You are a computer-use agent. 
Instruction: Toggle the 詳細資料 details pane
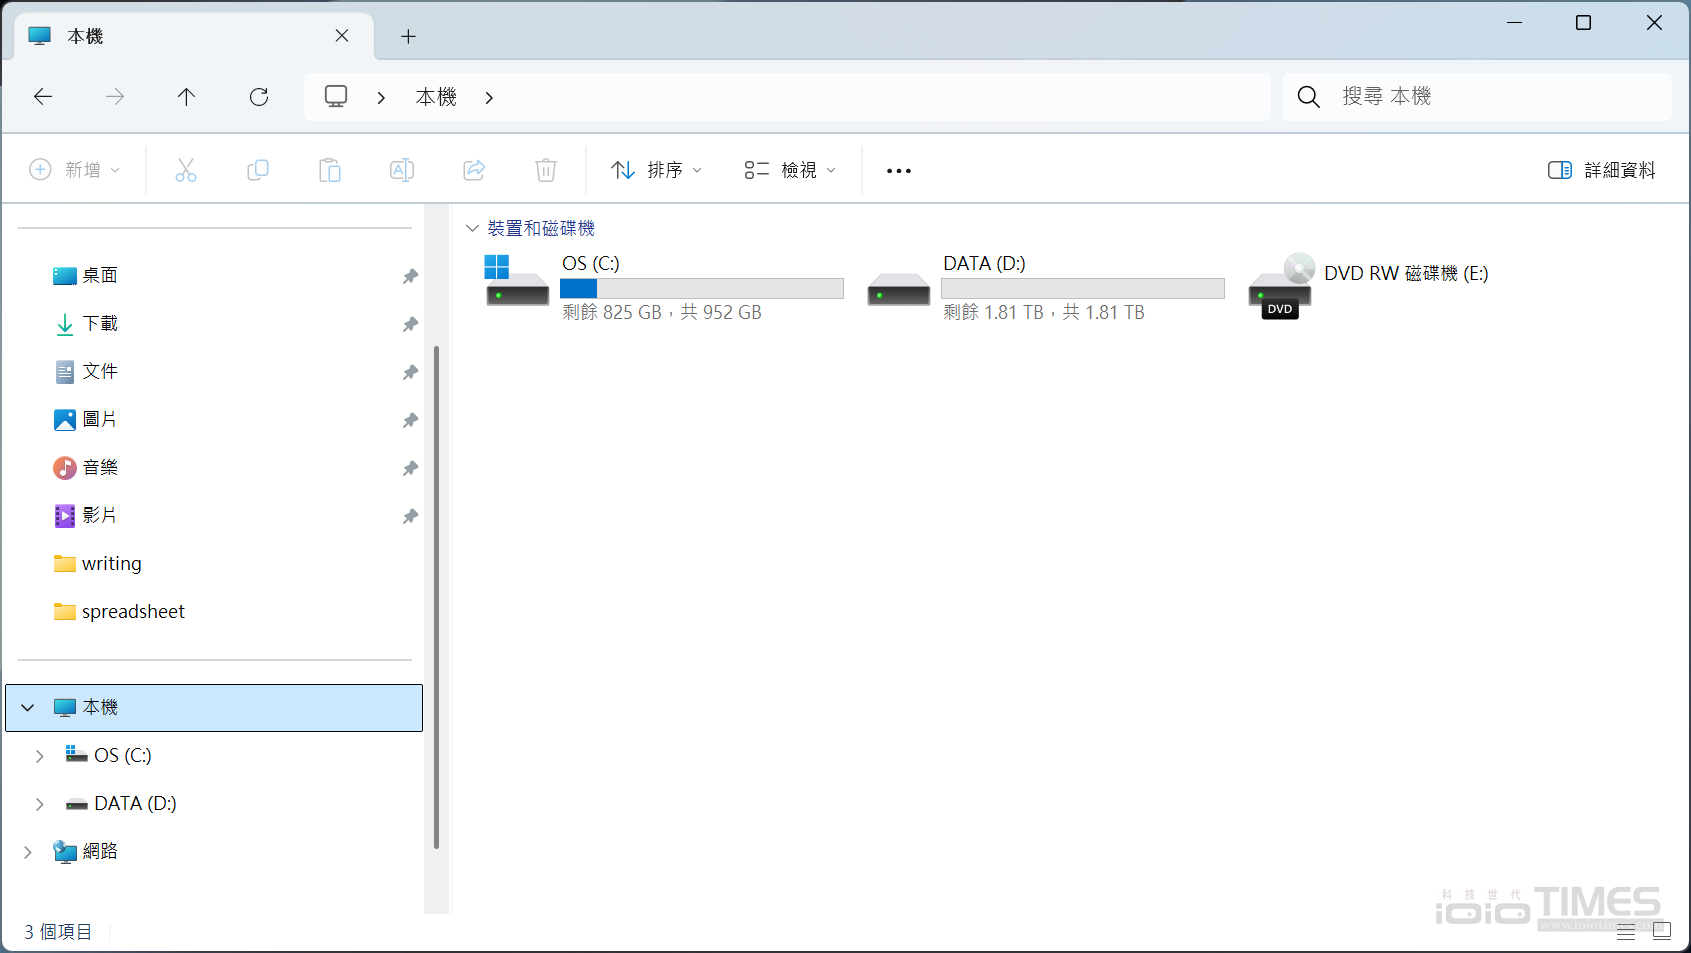point(1602,170)
